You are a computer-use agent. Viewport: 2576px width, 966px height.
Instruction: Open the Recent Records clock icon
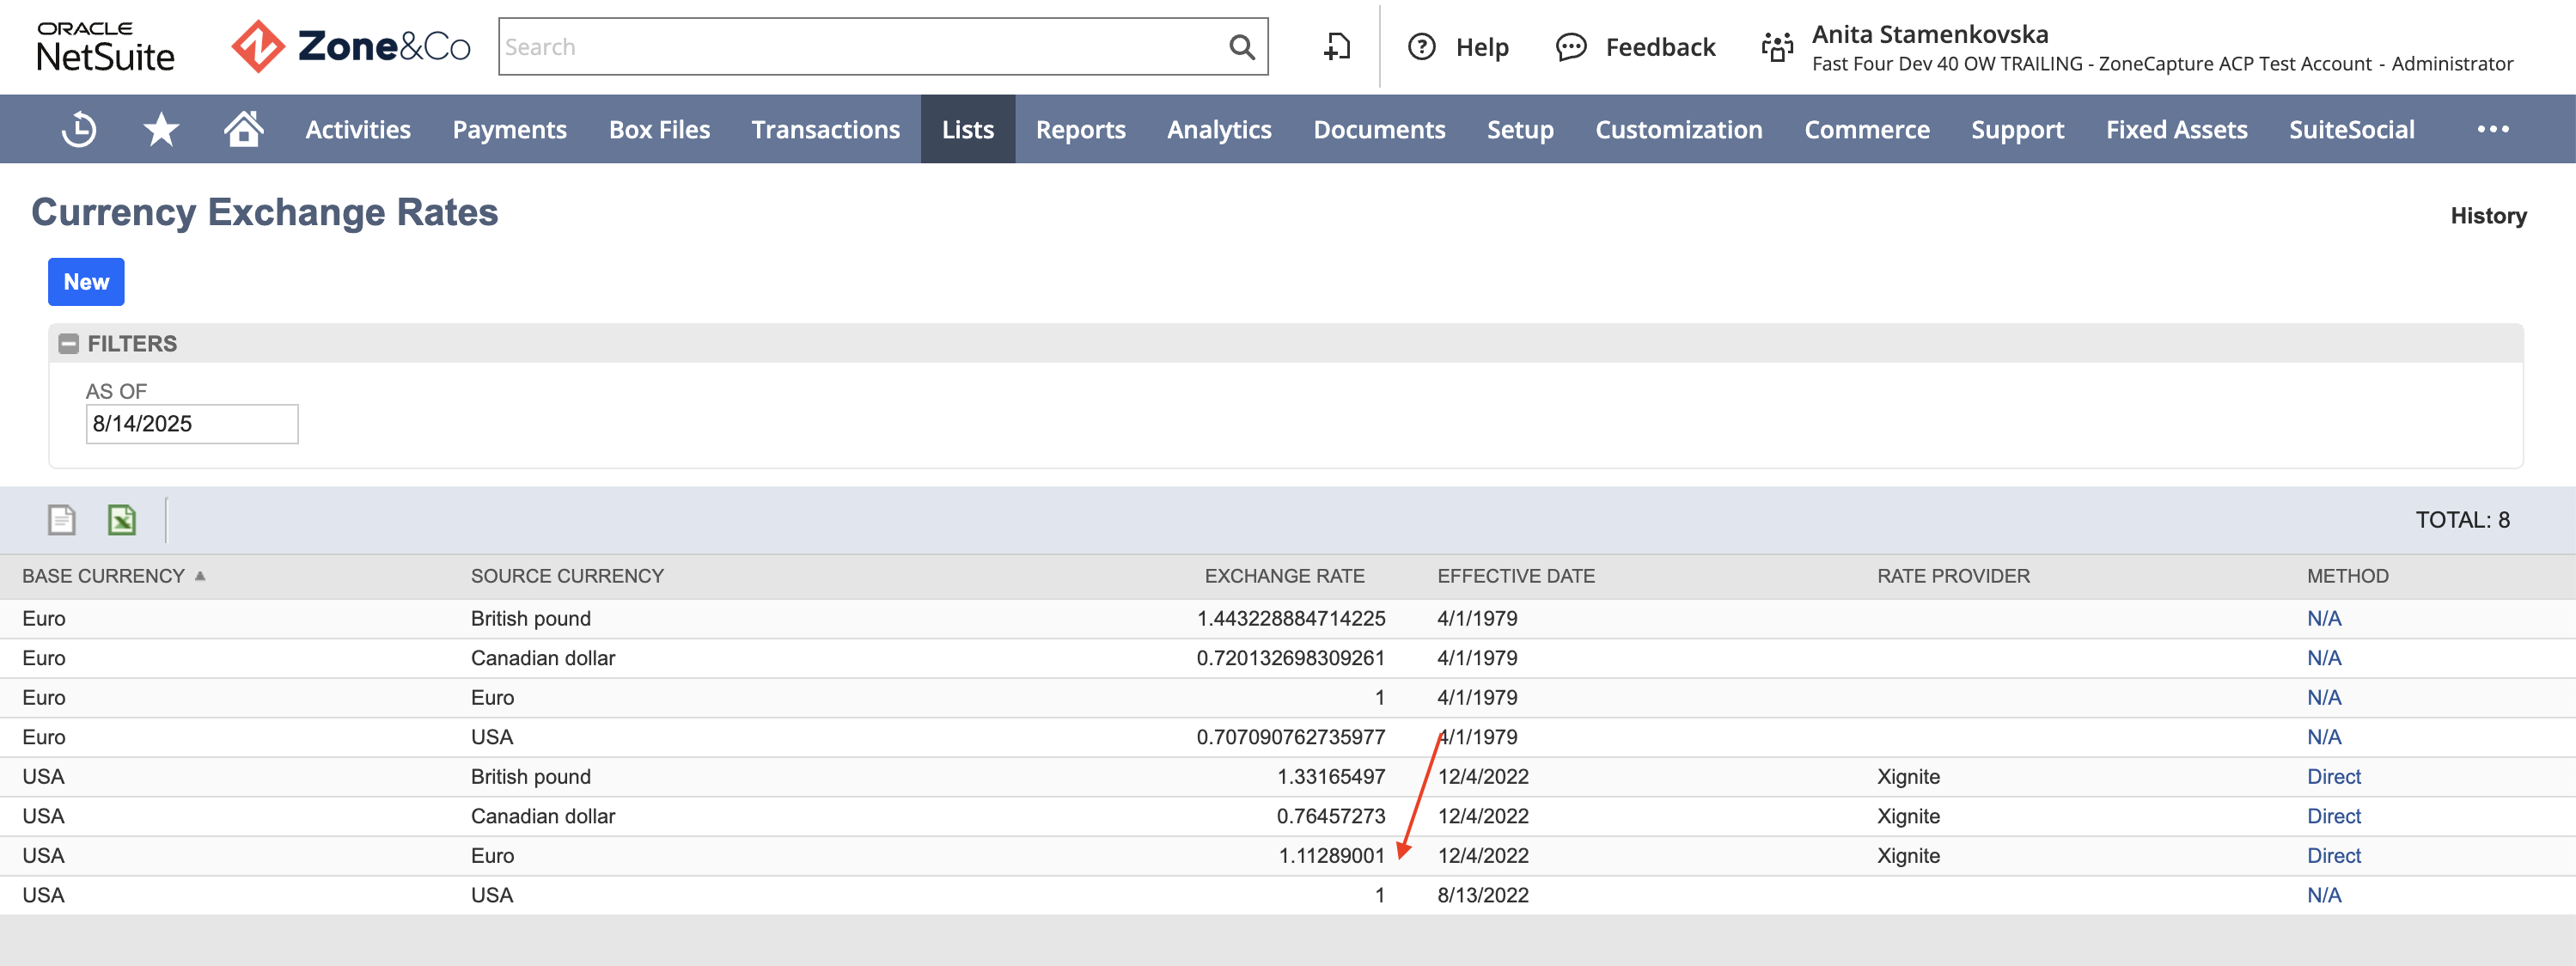pyautogui.click(x=79, y=130)
